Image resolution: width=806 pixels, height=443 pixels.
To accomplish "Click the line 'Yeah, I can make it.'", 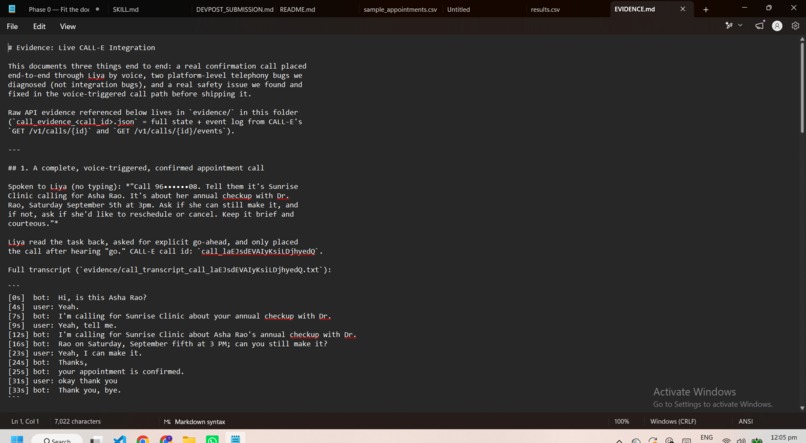I will 100,353.
